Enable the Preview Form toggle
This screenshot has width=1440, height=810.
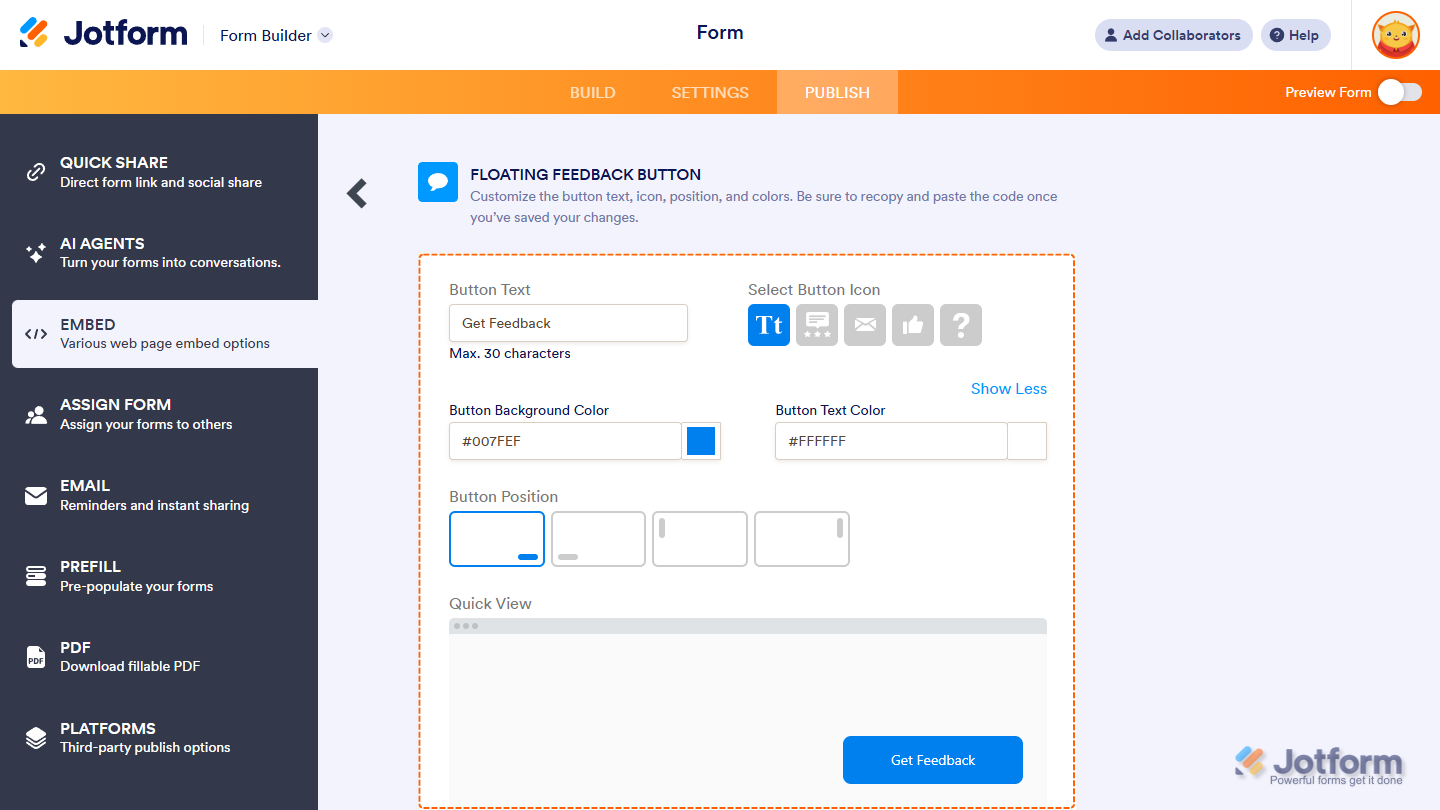tap(1400, 91)
